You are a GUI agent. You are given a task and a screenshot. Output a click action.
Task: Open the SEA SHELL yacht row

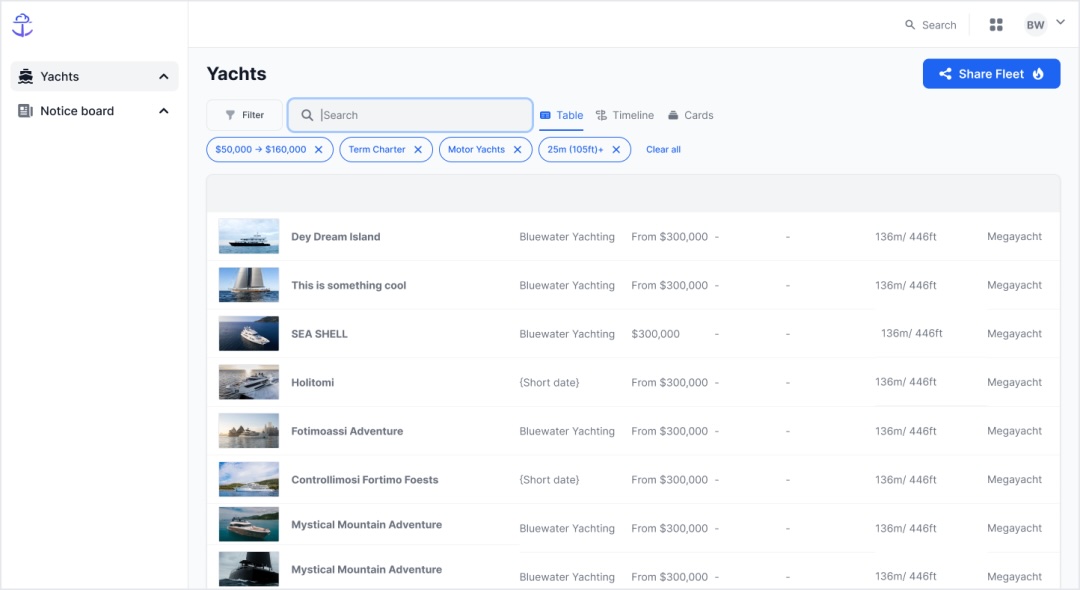click(x=319, y=334)
